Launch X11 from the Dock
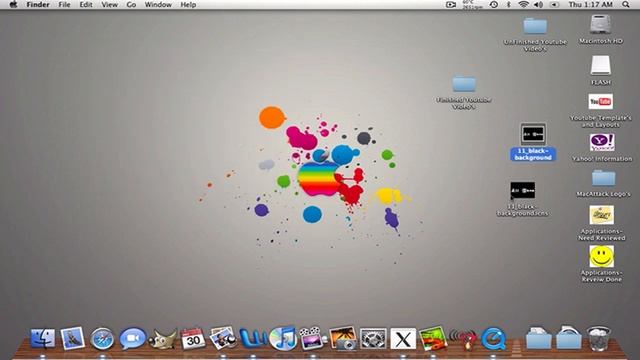Viewport: 640px width, 360px height. (x=403, y=339)
